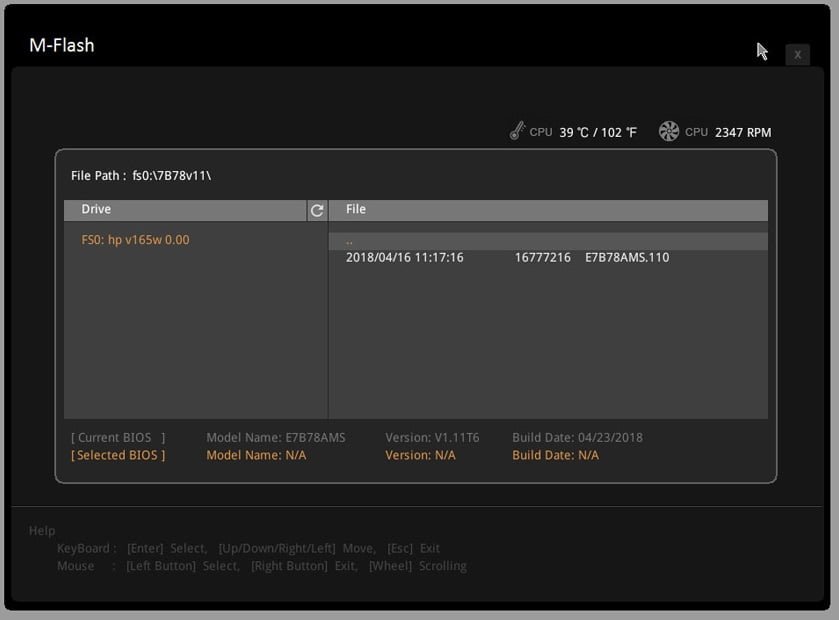The image size is (839, 620).
Task: Click the File column header
Action: pos(356,210)
